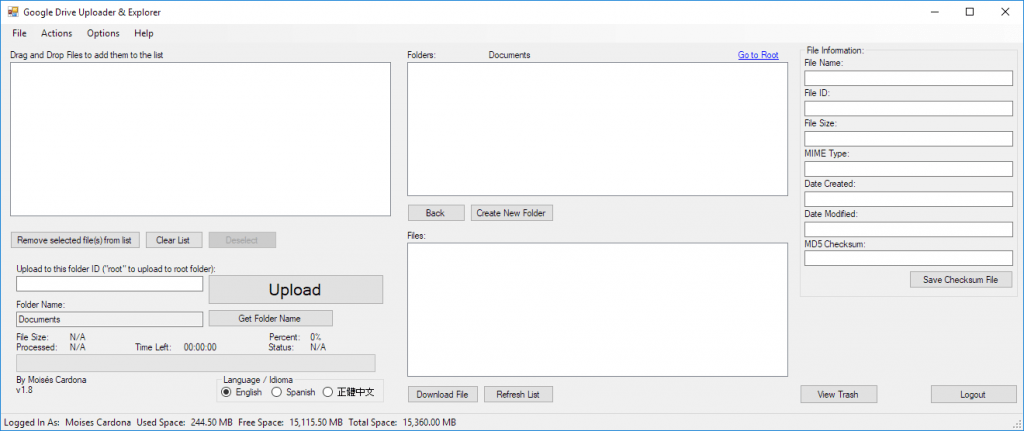This screenshot has height=431, width=1024.
Task: Click the Clear List button
Action: pos(173,240)
